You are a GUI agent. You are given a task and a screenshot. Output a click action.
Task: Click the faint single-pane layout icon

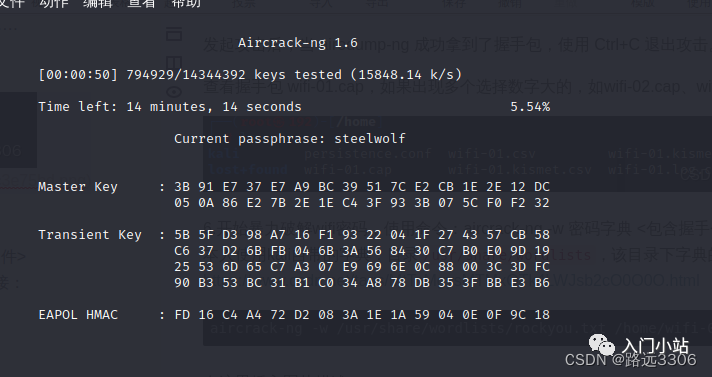(x=174, y=34)
